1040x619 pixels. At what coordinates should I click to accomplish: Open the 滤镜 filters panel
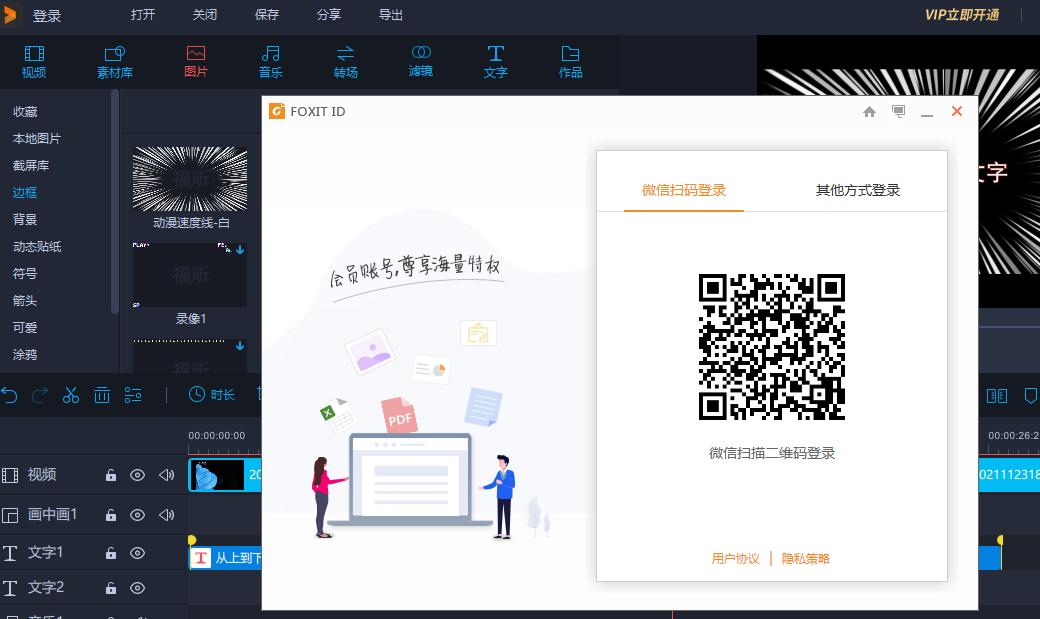pos(421,62)
